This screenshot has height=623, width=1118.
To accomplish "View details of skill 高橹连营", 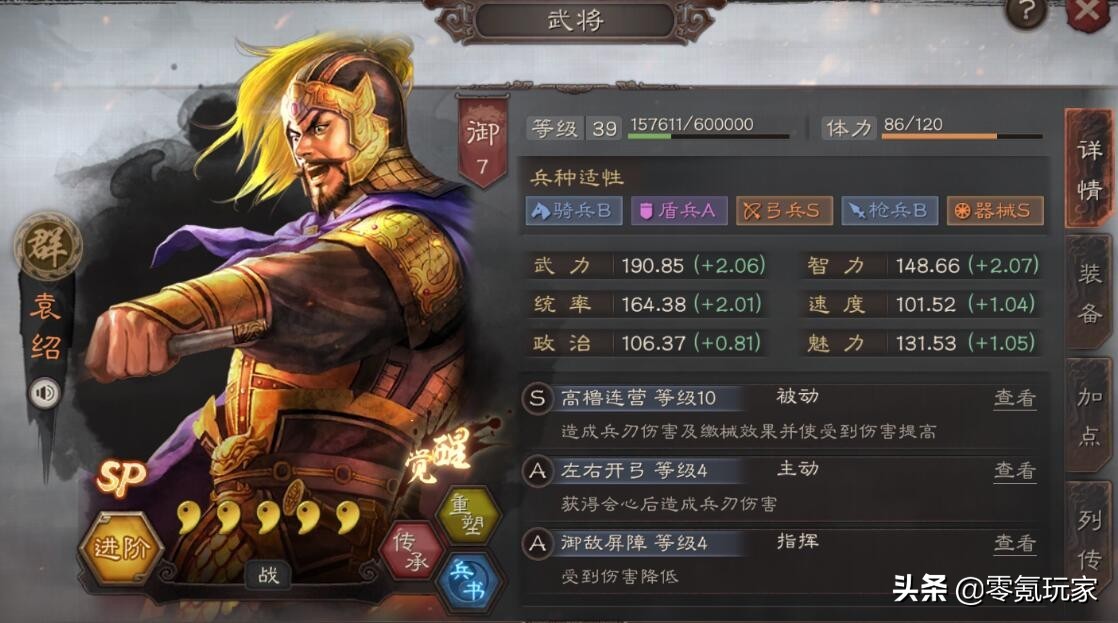I will (x=1015, y=398).
